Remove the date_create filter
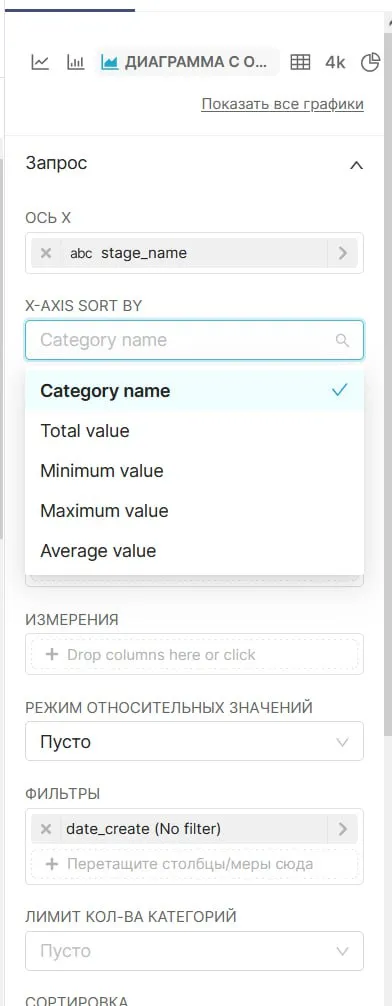 point(46,829)
